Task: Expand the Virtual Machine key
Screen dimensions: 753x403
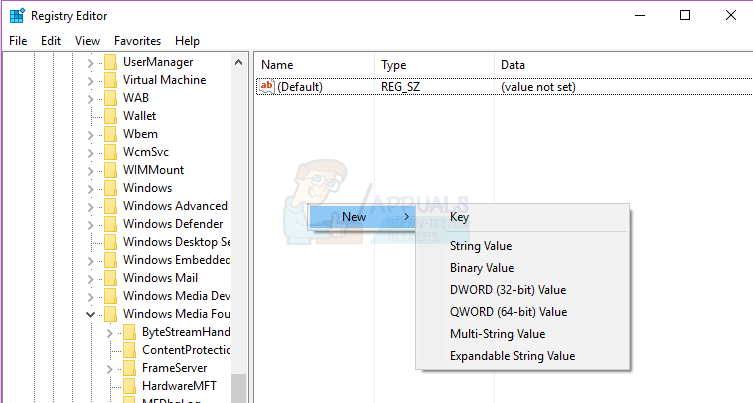Action: click(90, 81)
